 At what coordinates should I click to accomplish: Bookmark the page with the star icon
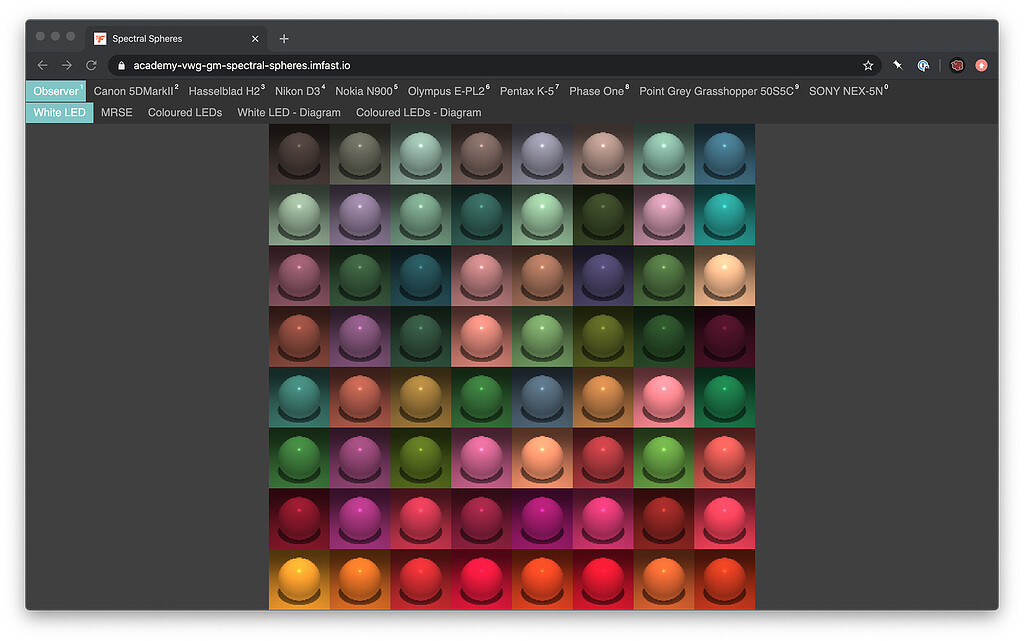(x=868, y=64)
